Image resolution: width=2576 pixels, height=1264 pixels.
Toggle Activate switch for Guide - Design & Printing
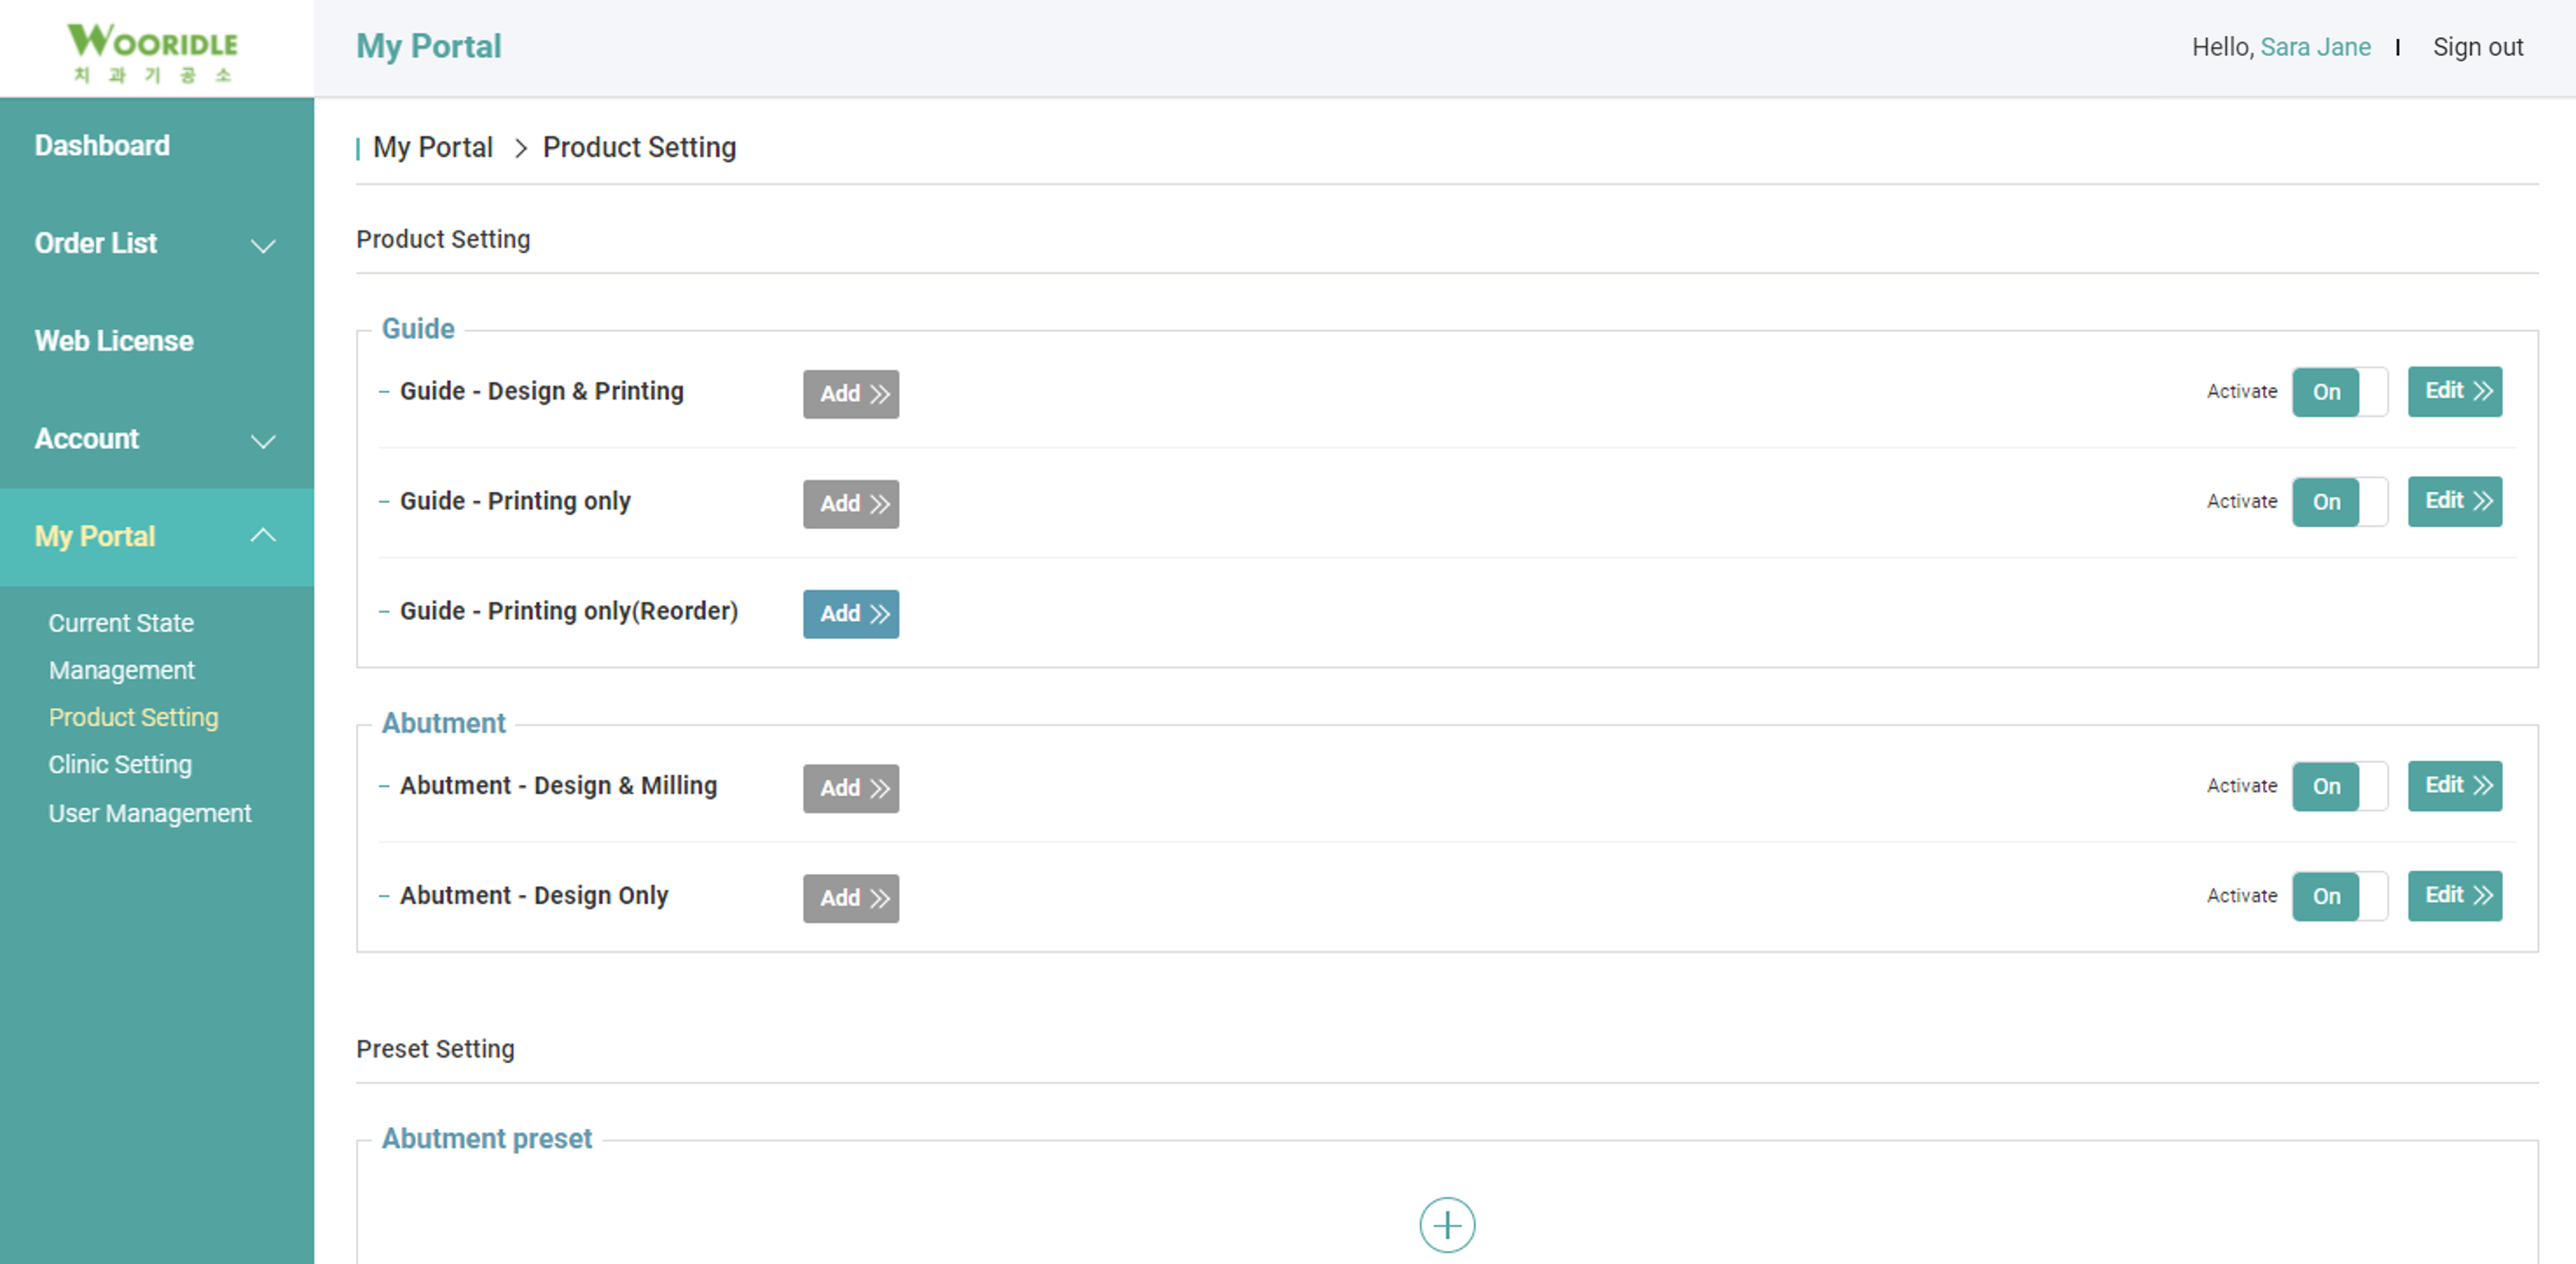(2338, 392)
